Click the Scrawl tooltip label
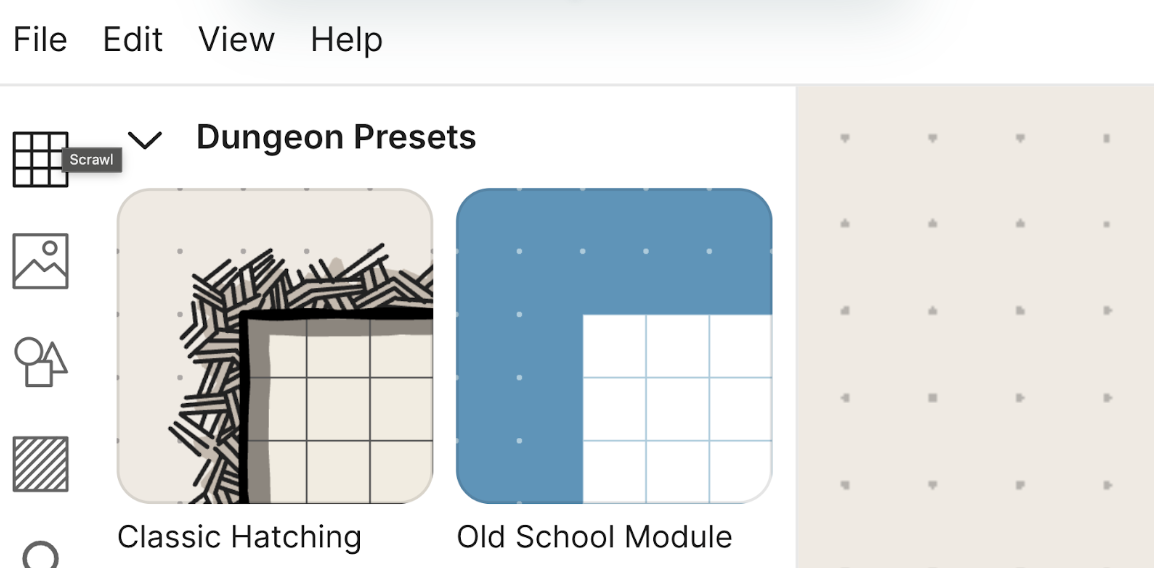1154x568 pixels. 93,160
